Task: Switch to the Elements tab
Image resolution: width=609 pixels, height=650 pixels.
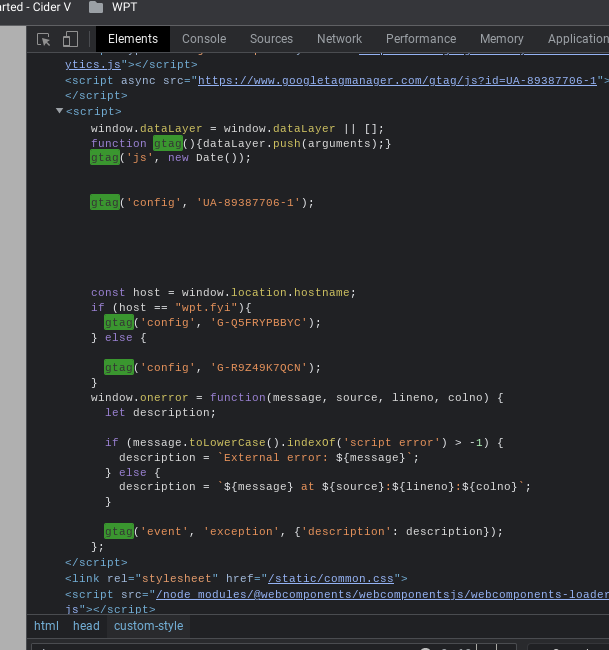Action: [133, 39]
